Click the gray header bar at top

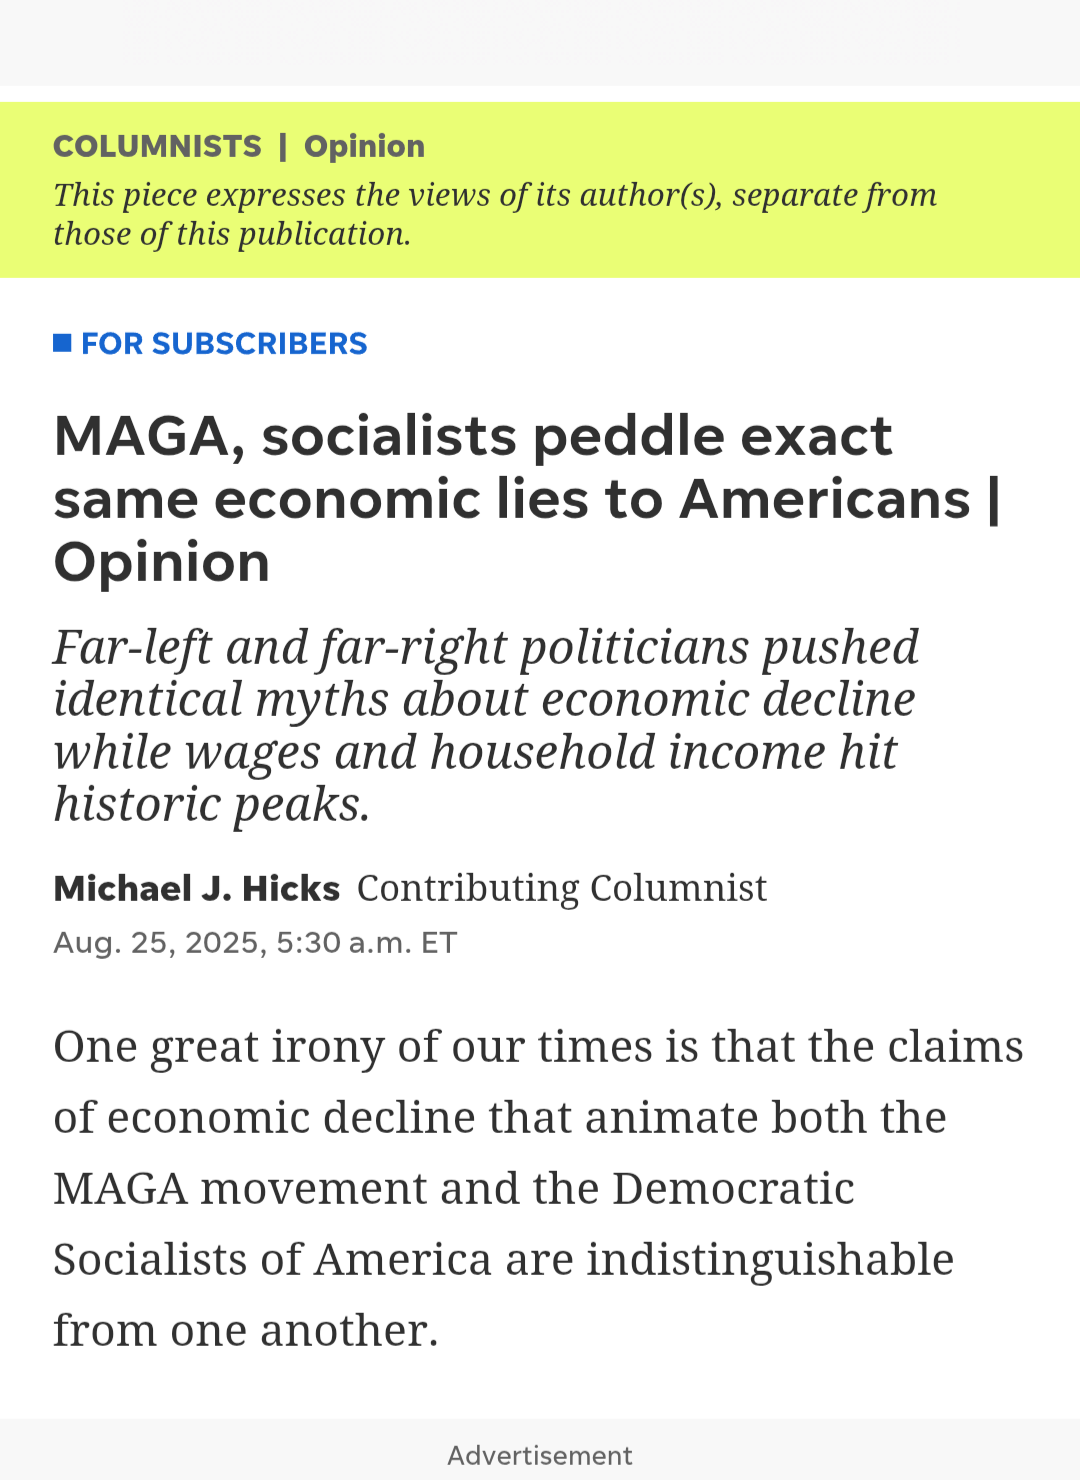pyautogui.click(x=540, y=43)
